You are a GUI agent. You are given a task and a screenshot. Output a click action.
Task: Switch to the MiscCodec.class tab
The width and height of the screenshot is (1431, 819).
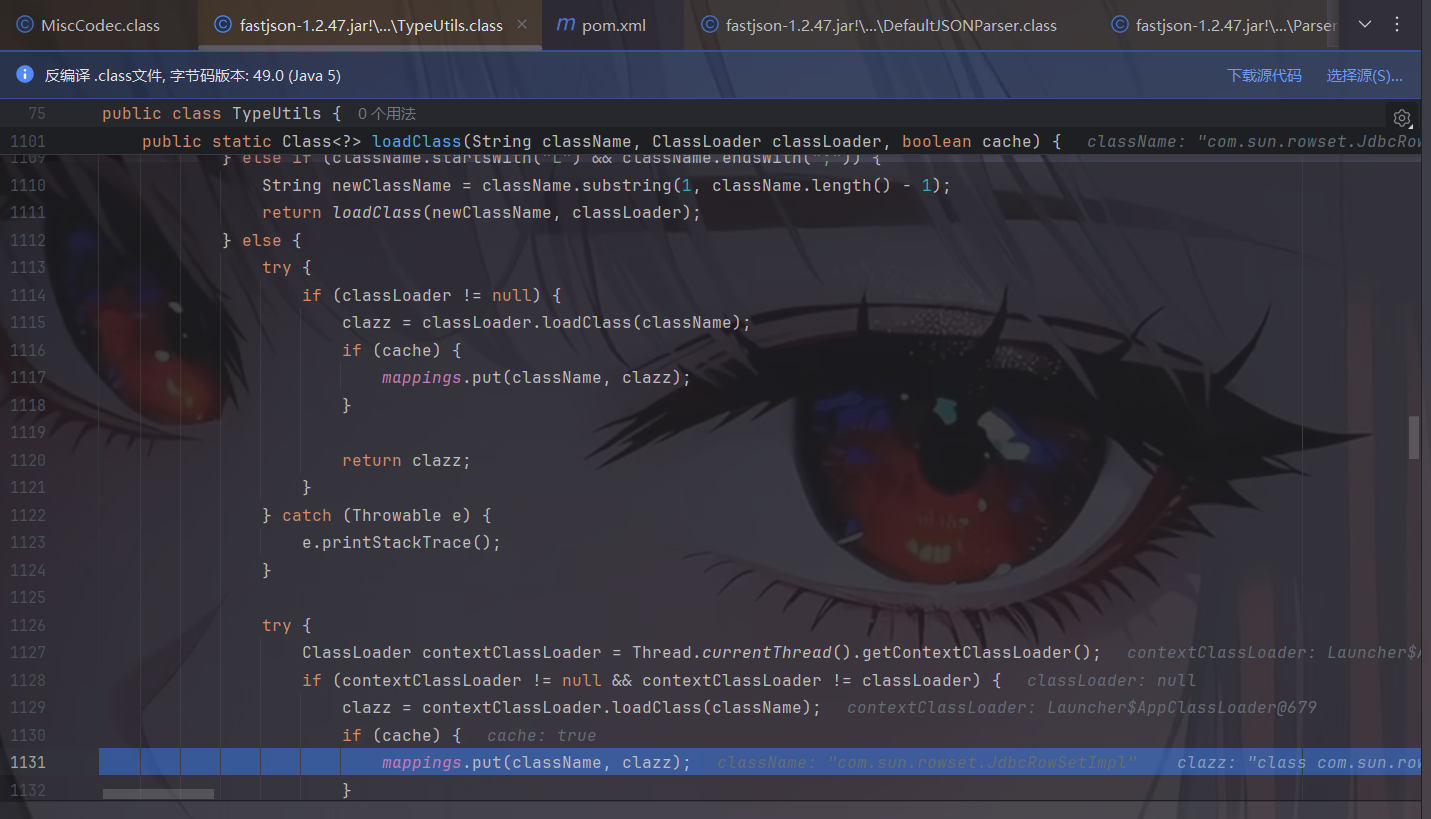point(100,25)
